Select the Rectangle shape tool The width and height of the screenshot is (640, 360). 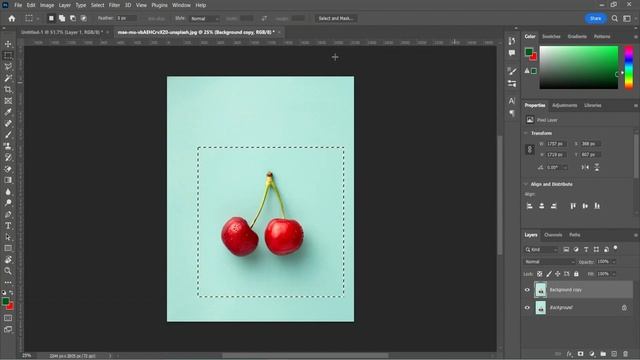coord(8,248)
